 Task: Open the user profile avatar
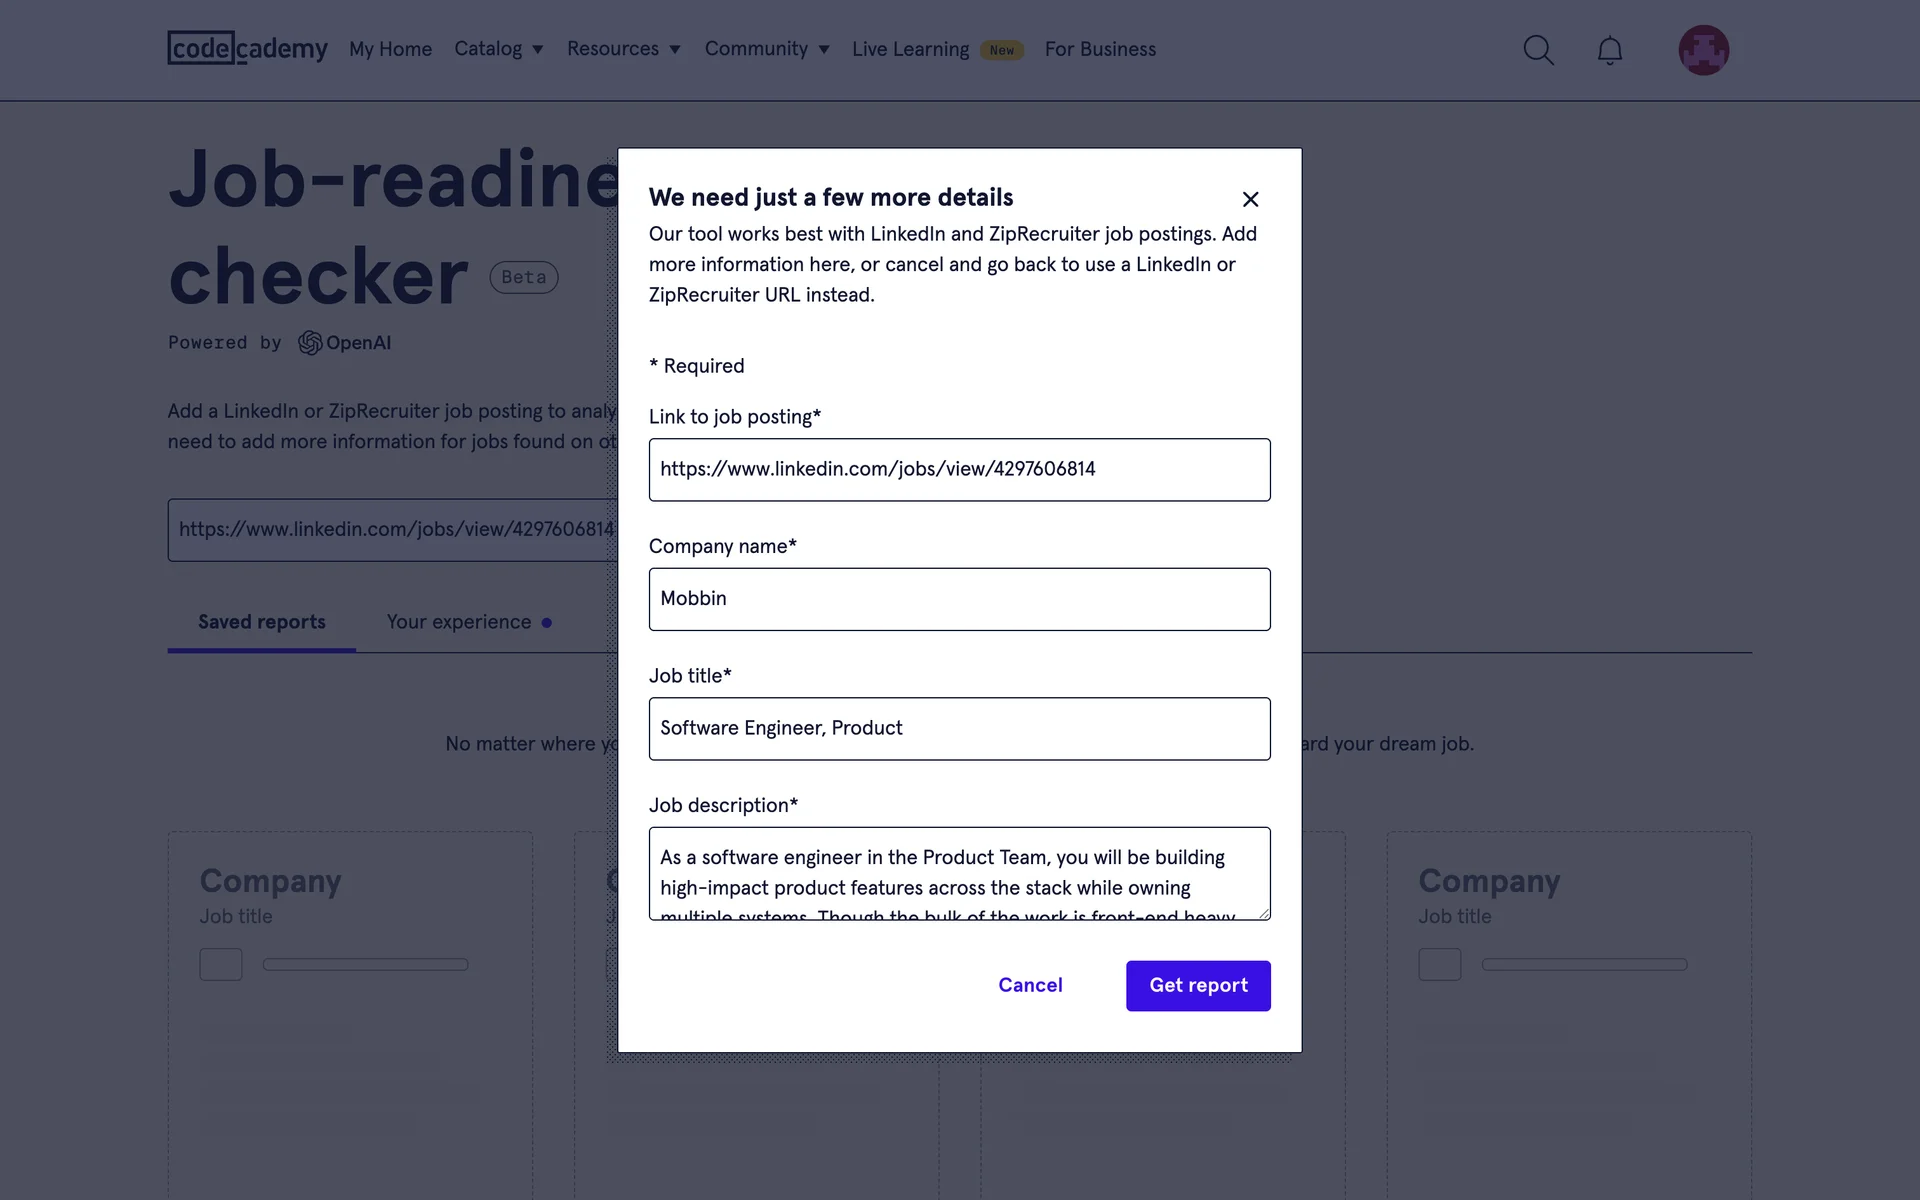(1703, 50)
